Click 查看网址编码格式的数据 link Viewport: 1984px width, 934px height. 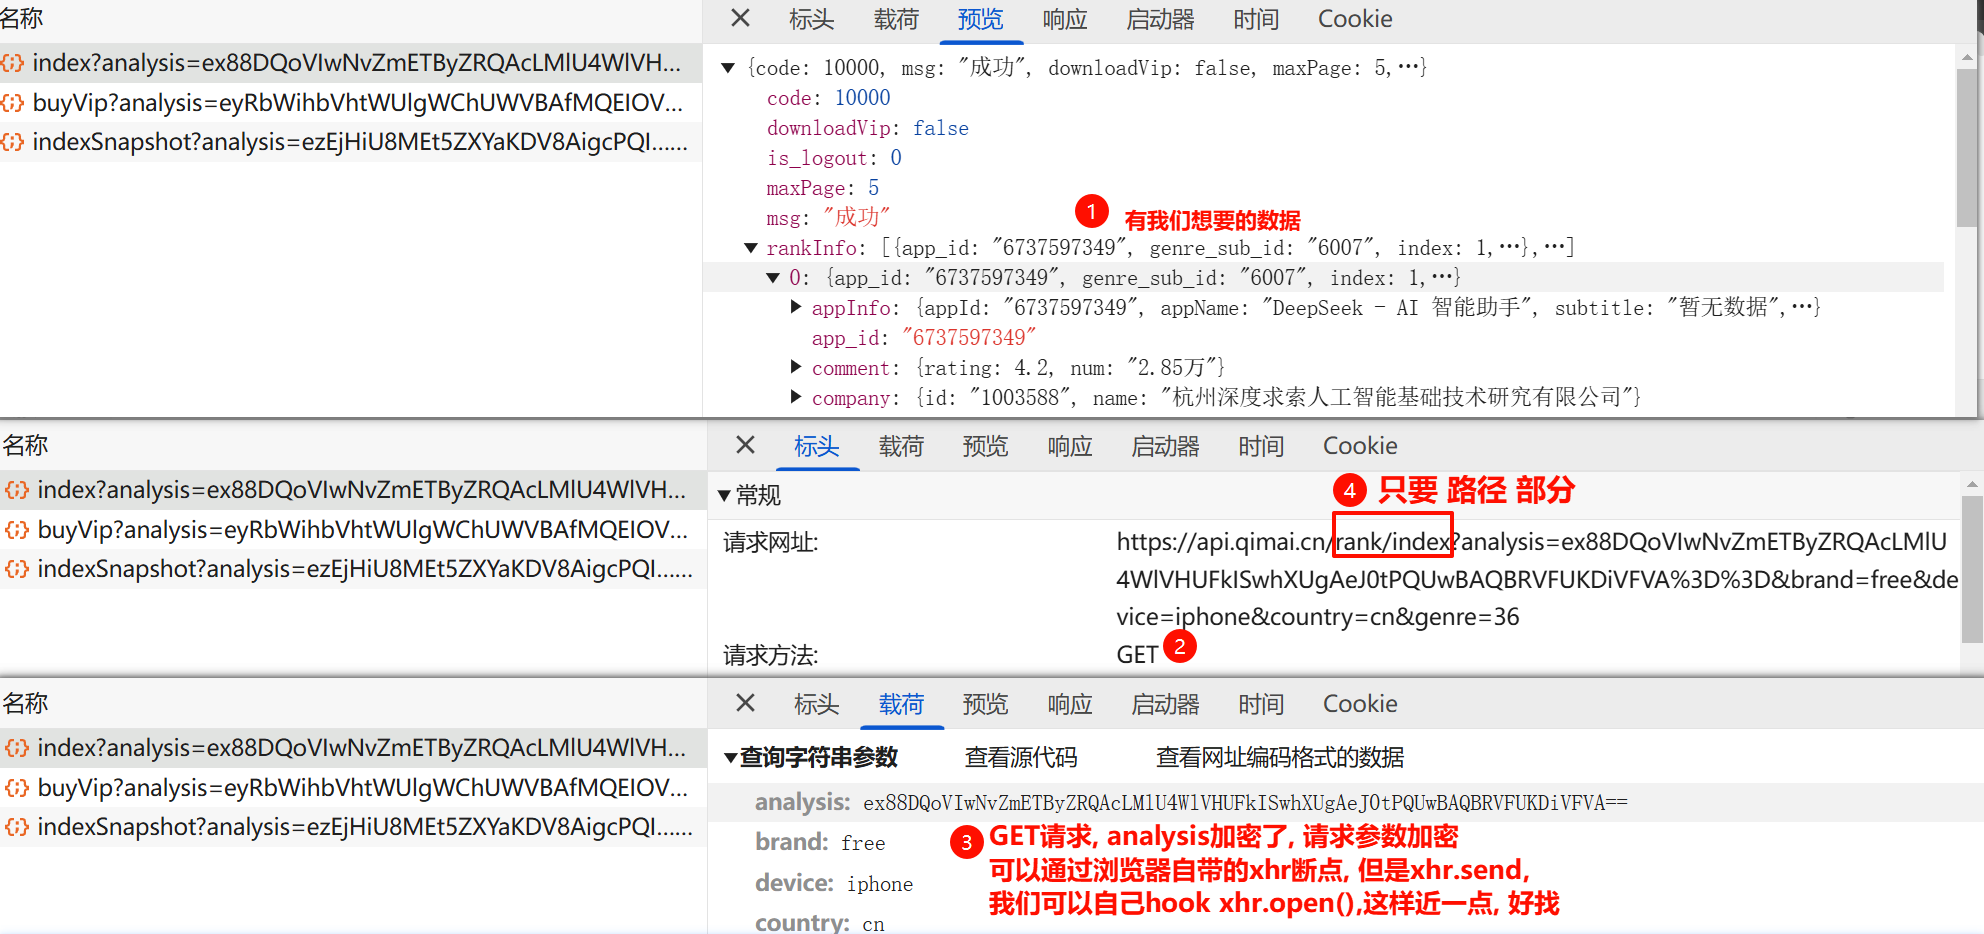1279,758
